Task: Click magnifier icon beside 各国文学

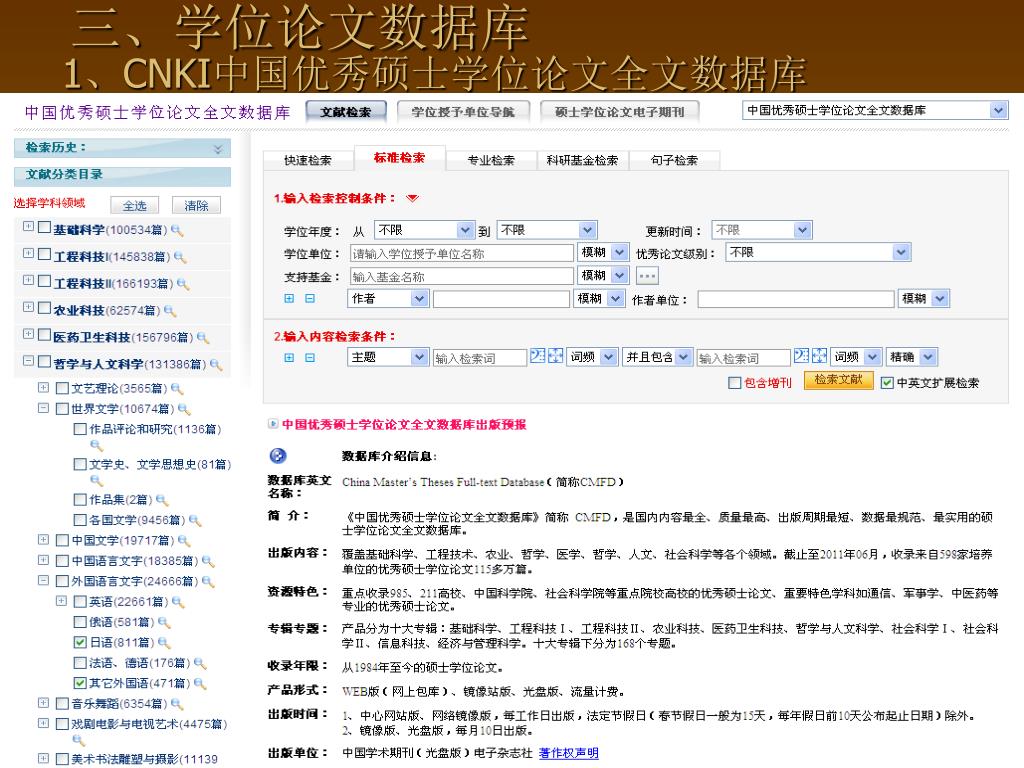Action: [195, 520]
